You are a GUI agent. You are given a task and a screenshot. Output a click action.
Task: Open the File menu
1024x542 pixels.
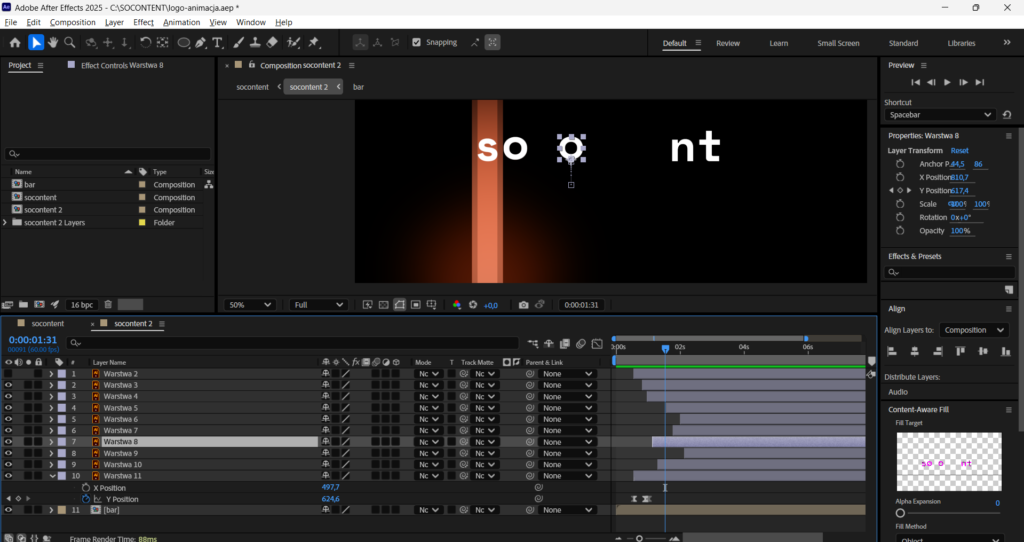(x=10, y=22)
